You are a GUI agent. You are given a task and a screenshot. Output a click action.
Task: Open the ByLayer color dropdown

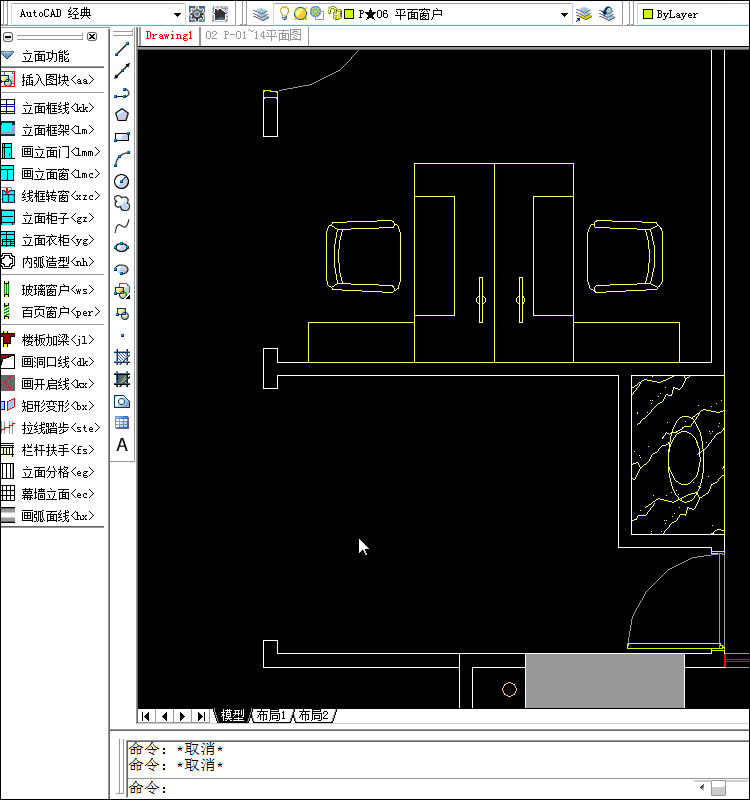pos(695,14)
